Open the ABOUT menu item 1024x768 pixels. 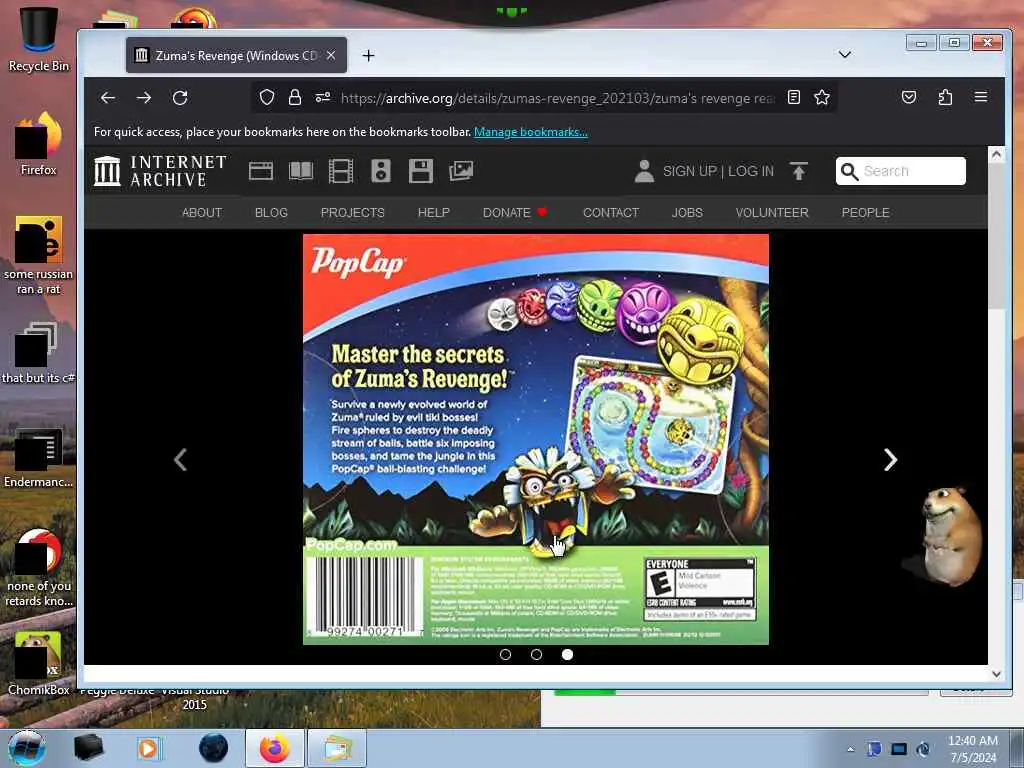coord(202,213)
